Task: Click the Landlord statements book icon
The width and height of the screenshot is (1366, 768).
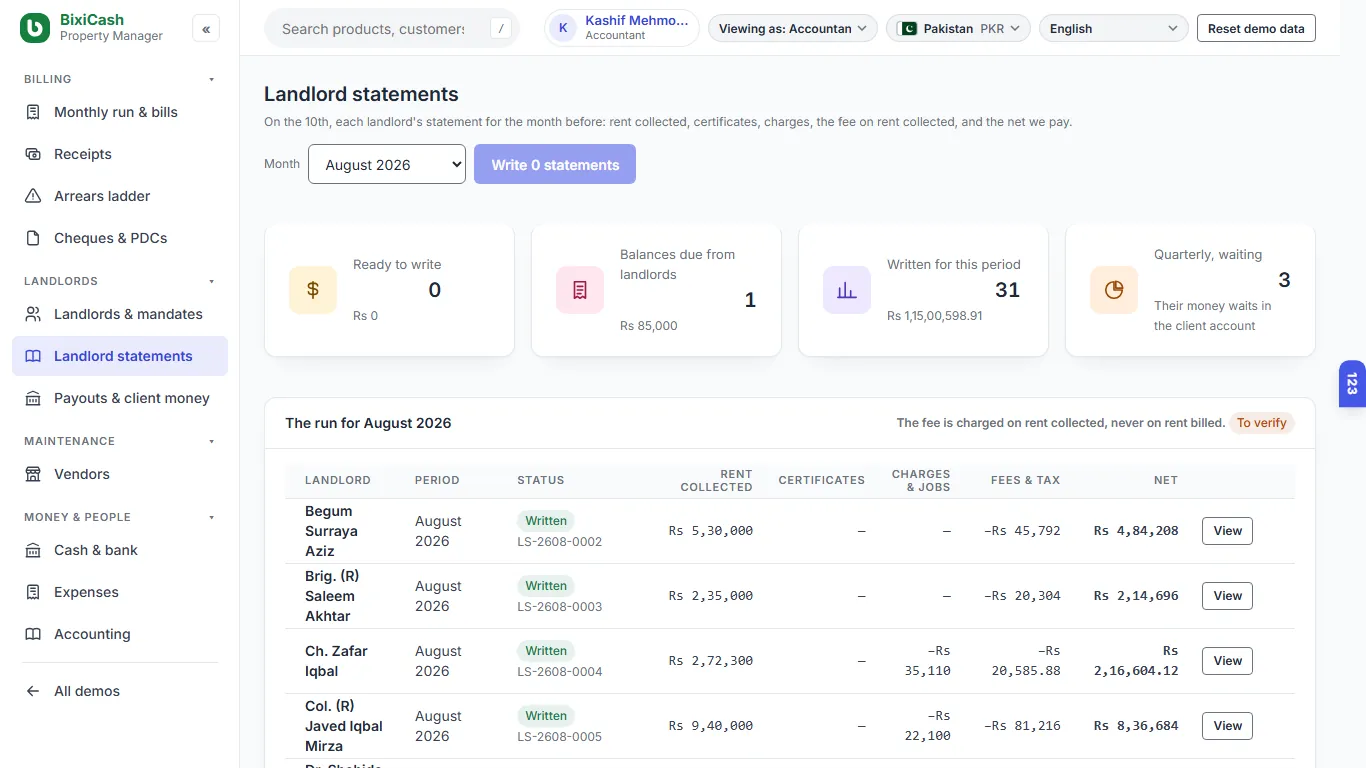Action: click(33, 356)
